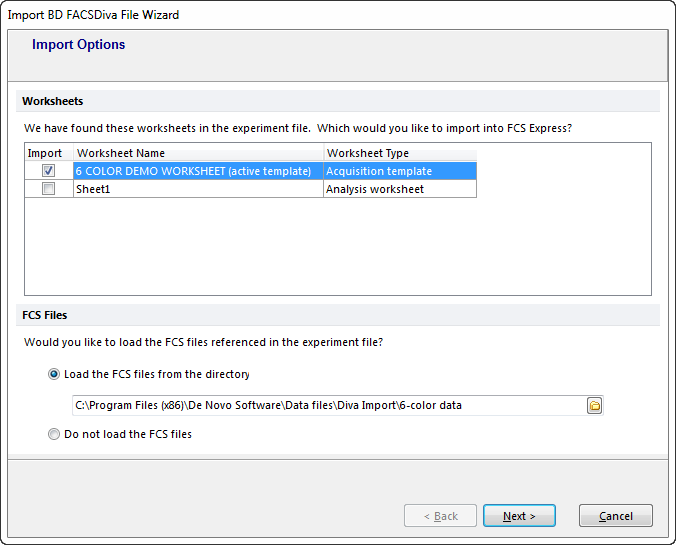Choose the 'Do not load the FCS files' option

54,434
